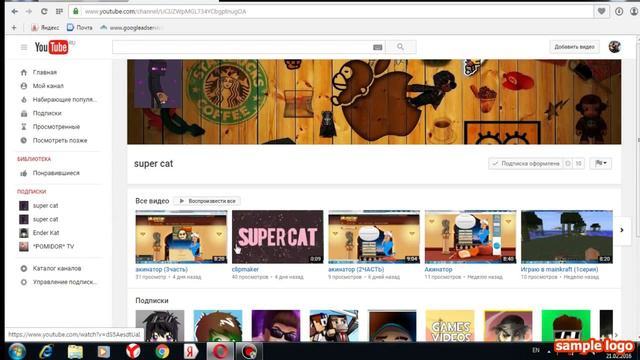Click the ПОДПИСКИ section heading in sidebar
The height and width of the screenshot is (360, 640).
point(31,191)
